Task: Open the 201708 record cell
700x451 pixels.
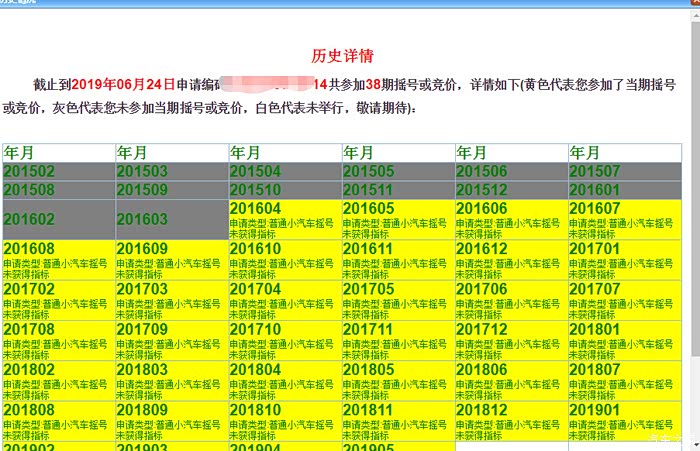Action: 59,340
